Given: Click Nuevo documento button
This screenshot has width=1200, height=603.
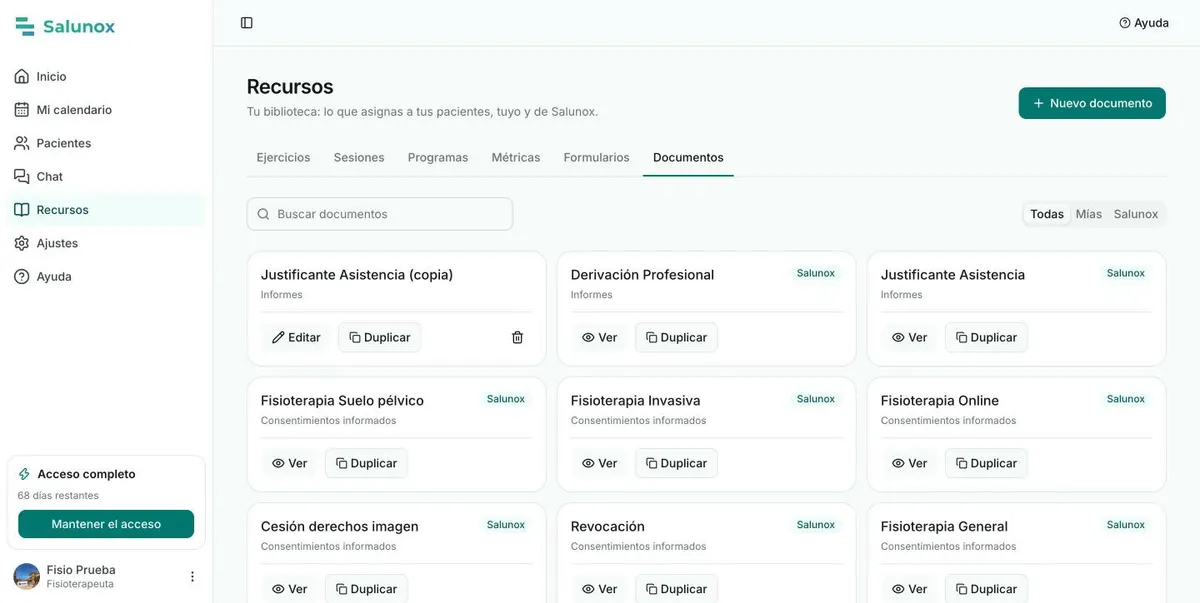Looking at the screenshot, I should coord(1092,103).
